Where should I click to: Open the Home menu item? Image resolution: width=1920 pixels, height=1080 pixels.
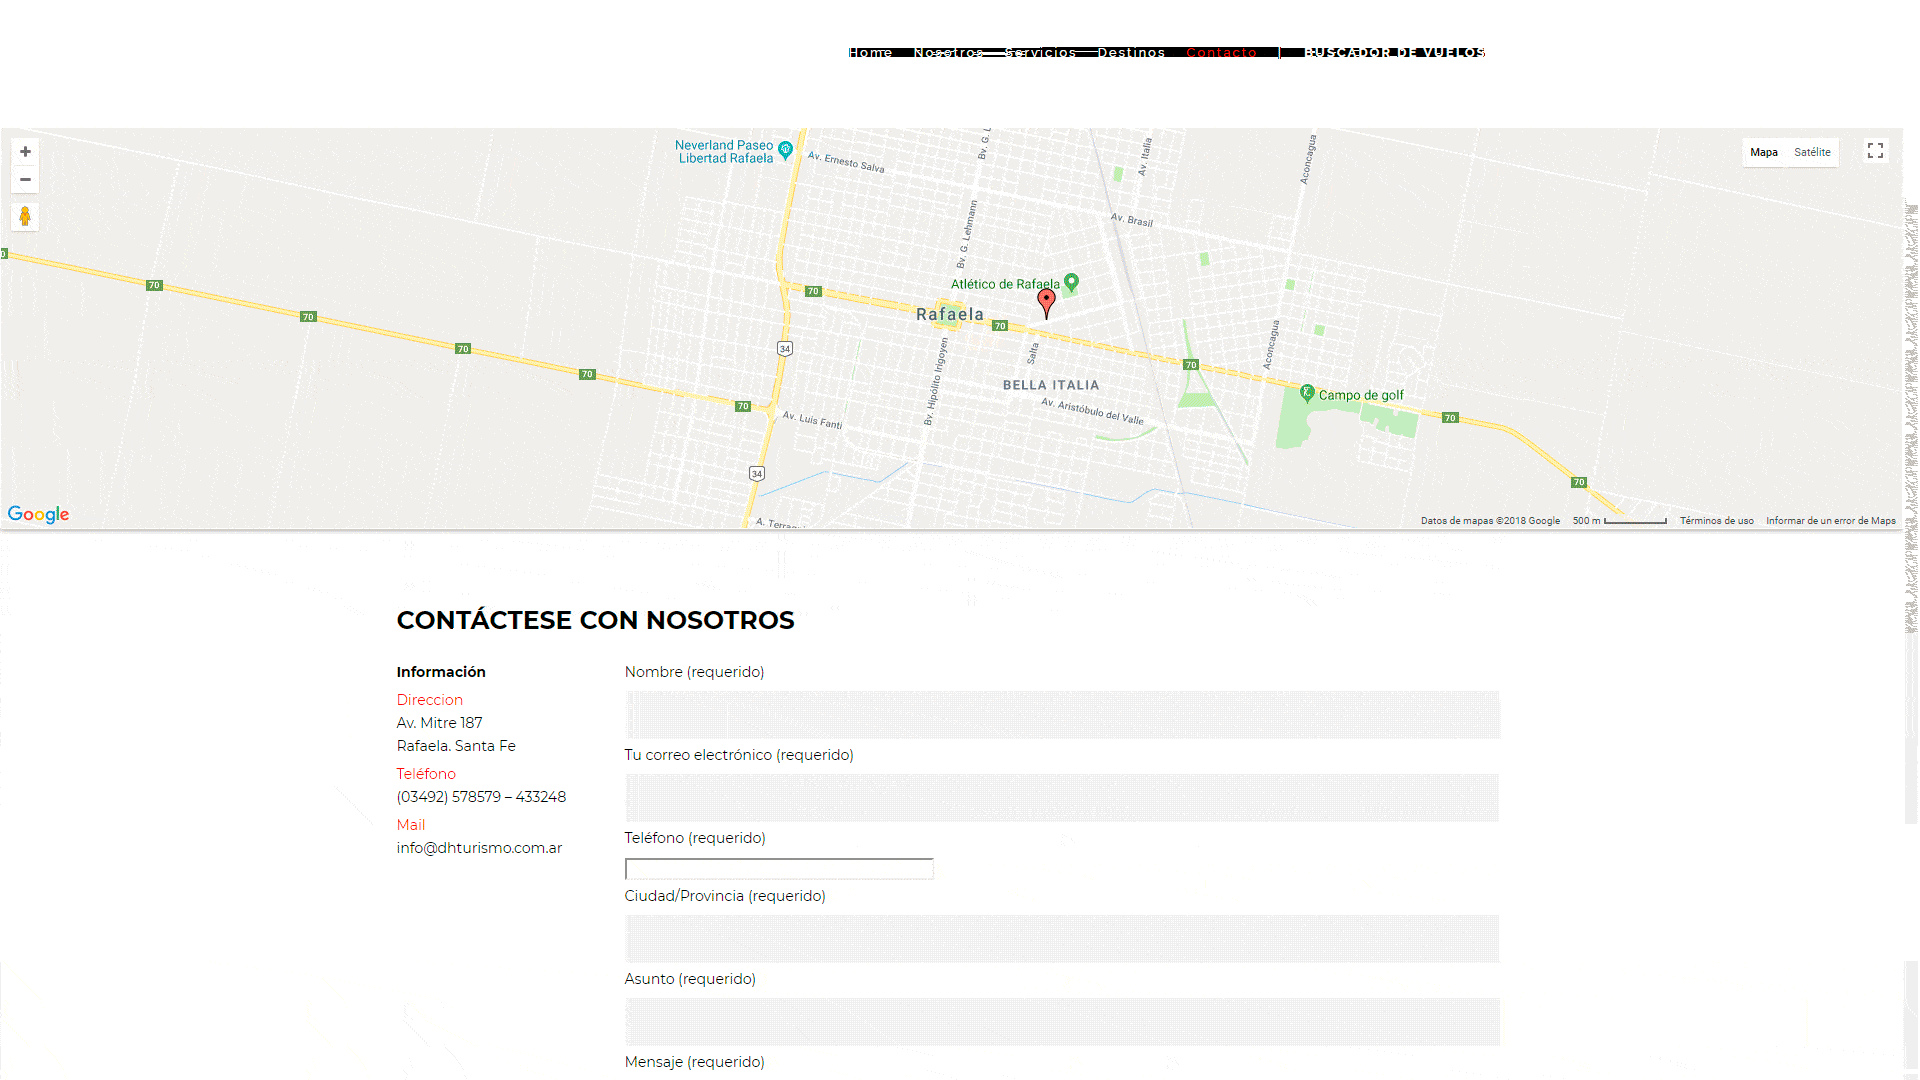(870, 52)
